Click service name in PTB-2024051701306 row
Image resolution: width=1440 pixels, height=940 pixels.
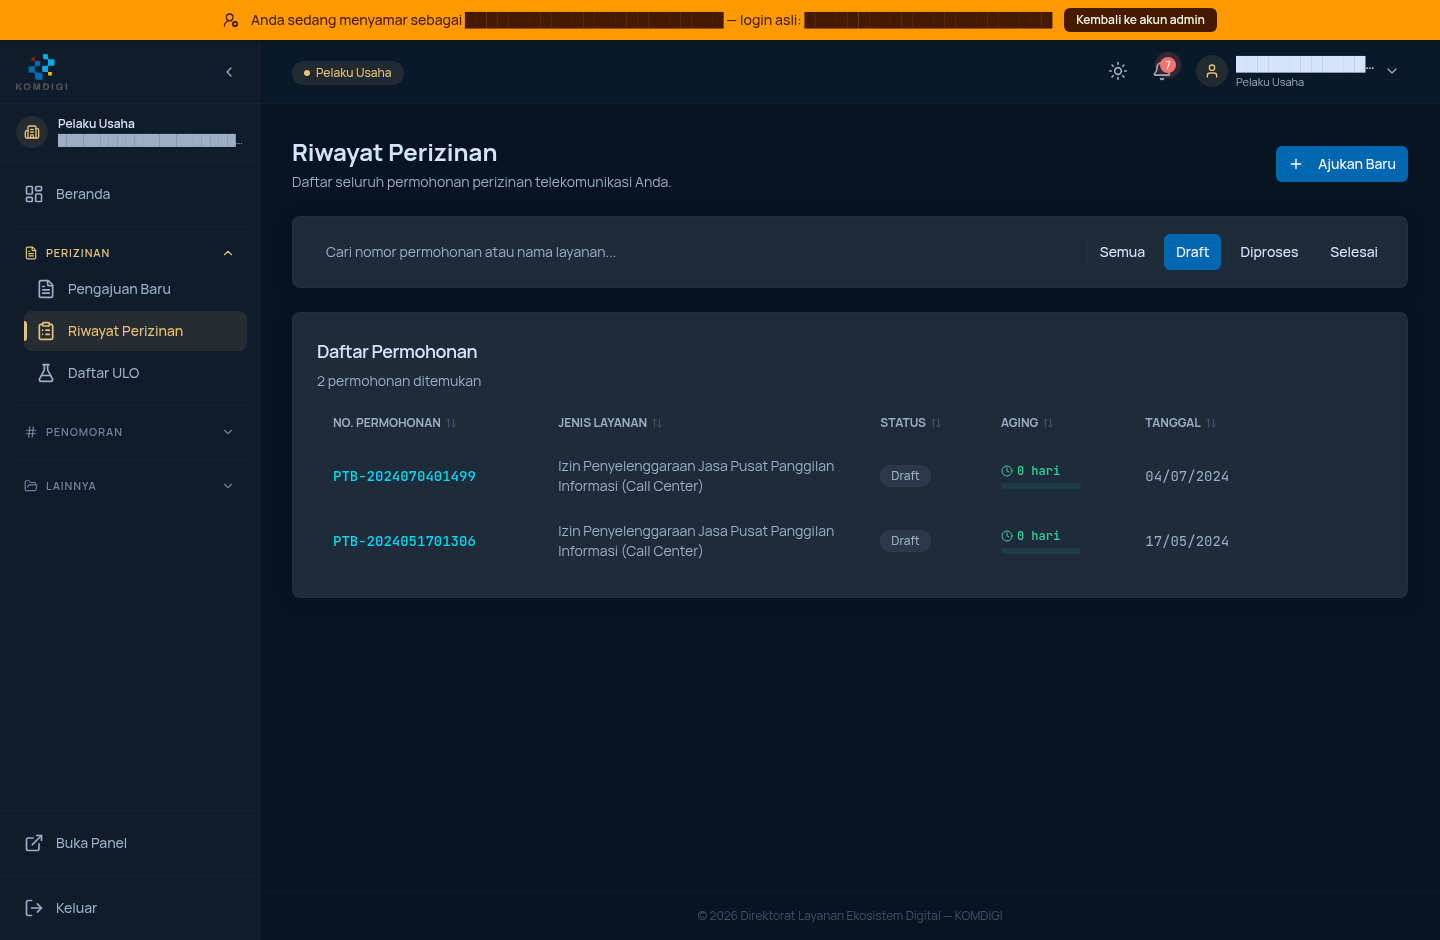coord(696,541)
